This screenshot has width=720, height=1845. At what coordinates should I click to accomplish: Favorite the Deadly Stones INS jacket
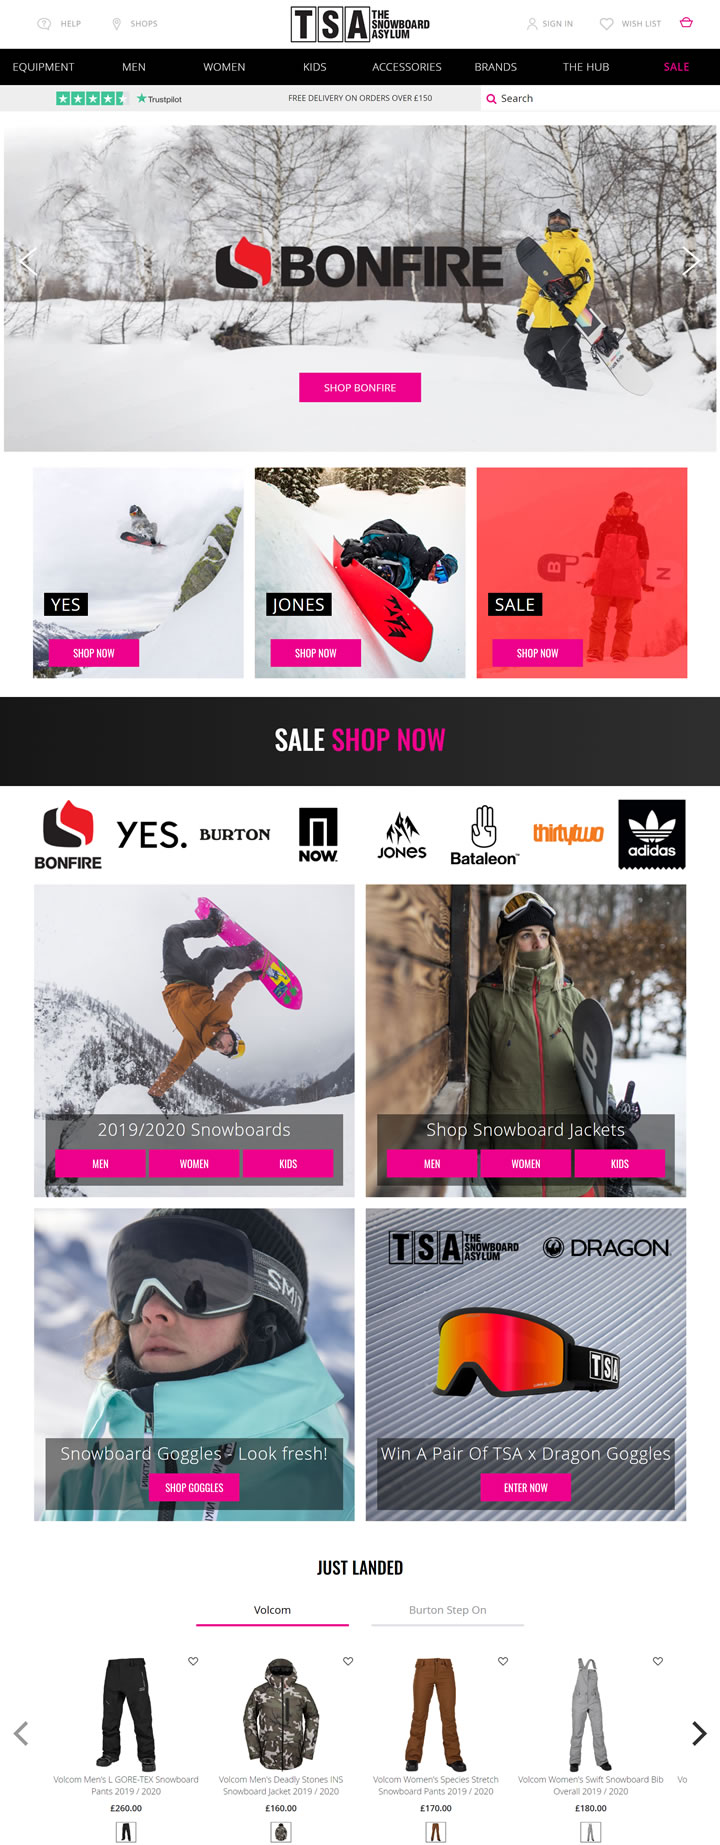pos(348,1661)
